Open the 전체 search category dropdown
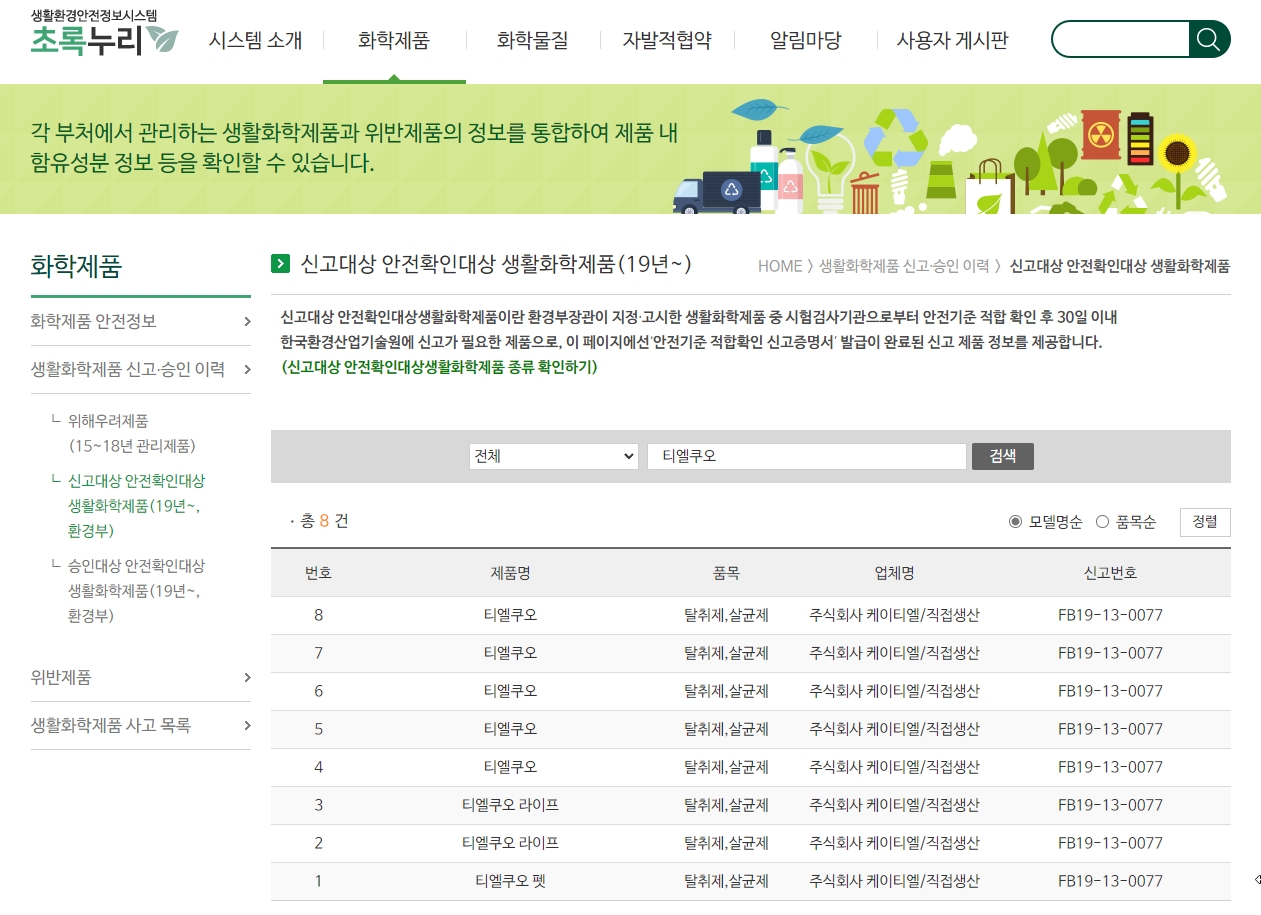This screenshot has width=1261, height=915. click(553, 456)
